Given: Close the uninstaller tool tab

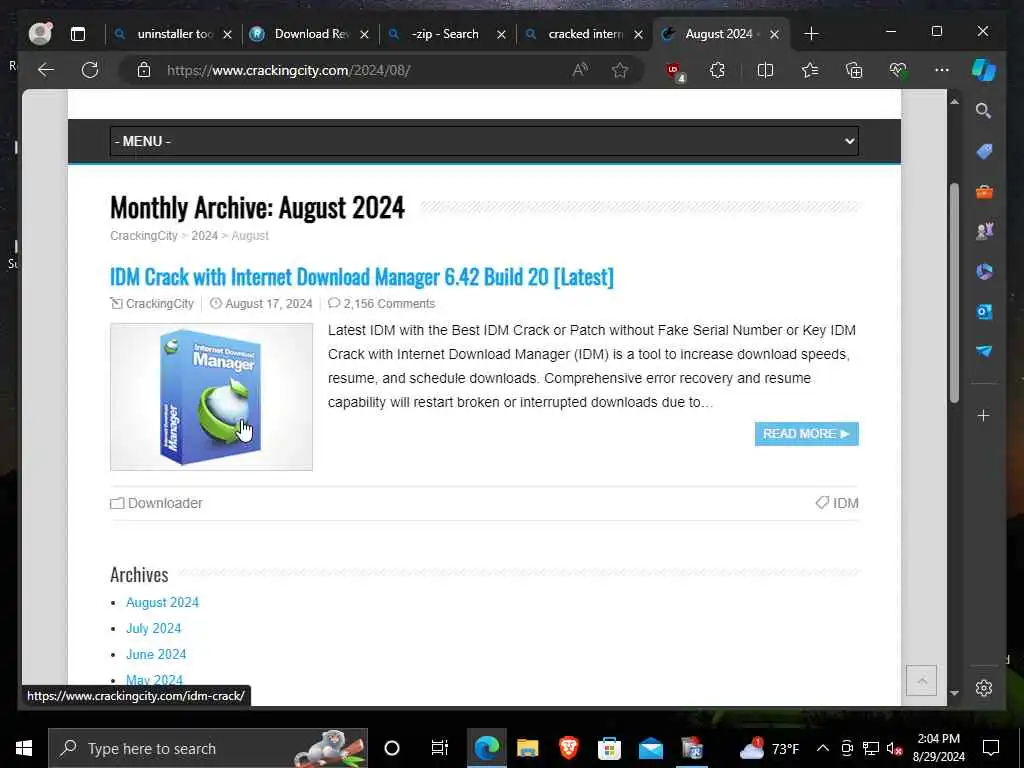Looking at the screenshot, I should click(227, 35).
